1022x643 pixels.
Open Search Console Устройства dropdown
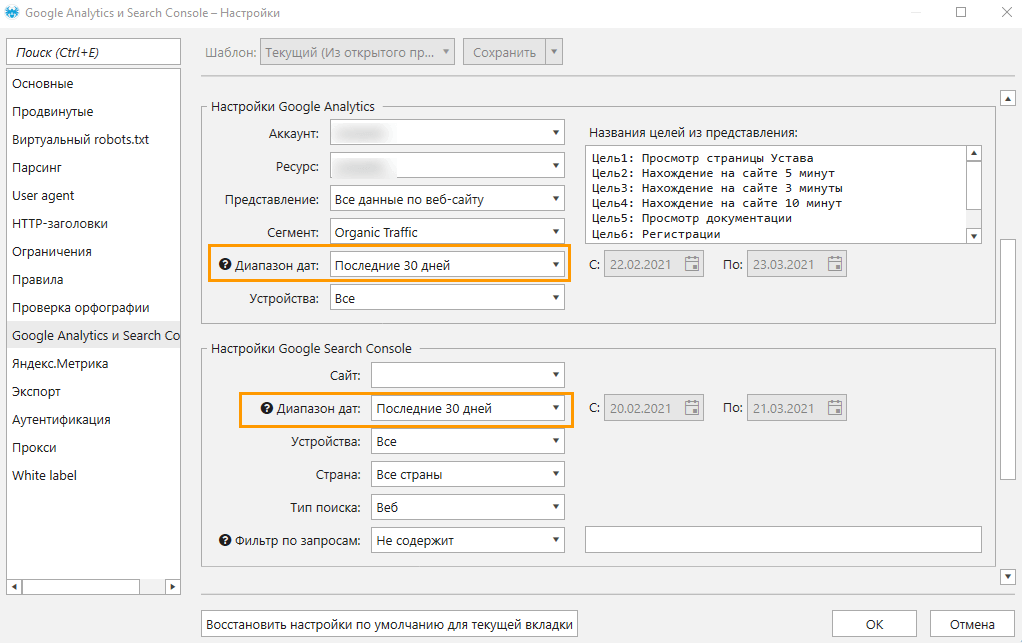click(468, 441)
